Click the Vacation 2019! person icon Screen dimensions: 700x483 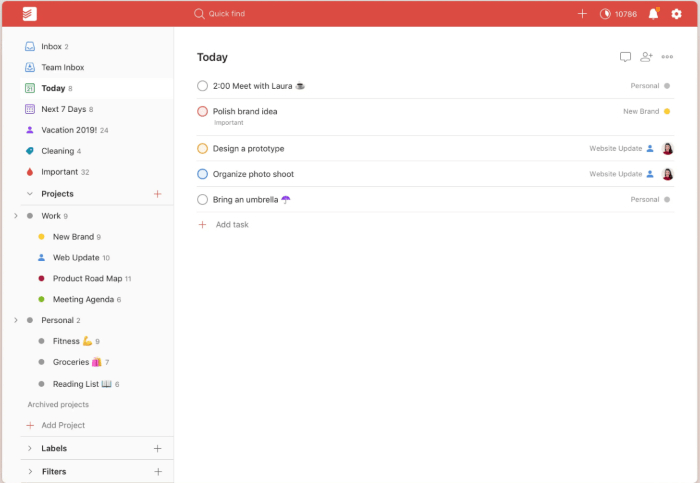click(x=30, y=130)
